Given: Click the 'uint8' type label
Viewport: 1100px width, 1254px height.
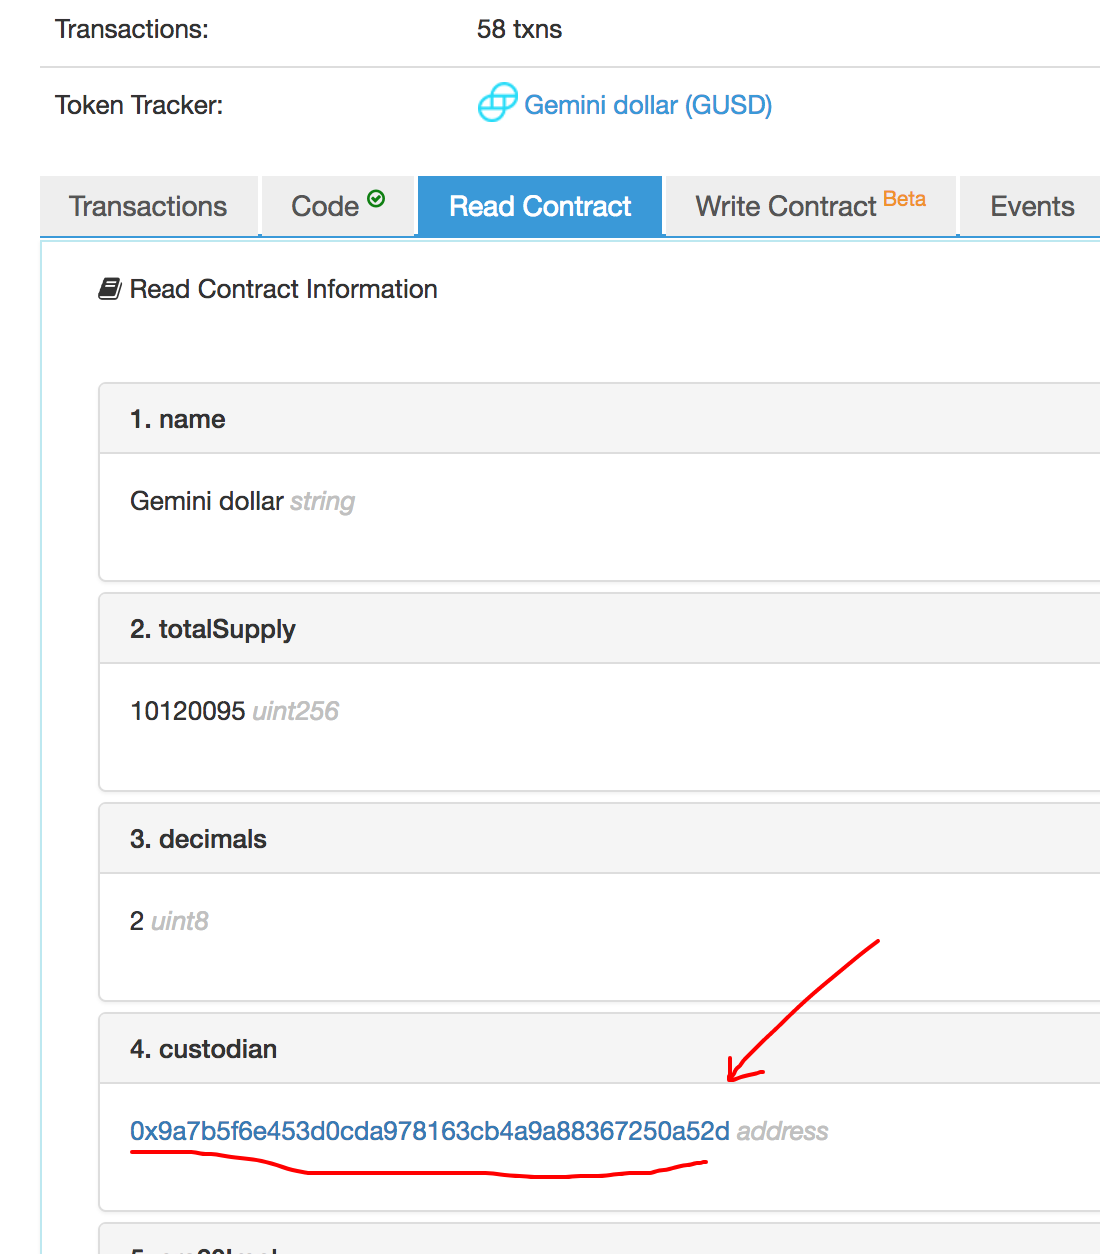Looking at the screenshot, I should pyautogui.click(x=180, y=921).
